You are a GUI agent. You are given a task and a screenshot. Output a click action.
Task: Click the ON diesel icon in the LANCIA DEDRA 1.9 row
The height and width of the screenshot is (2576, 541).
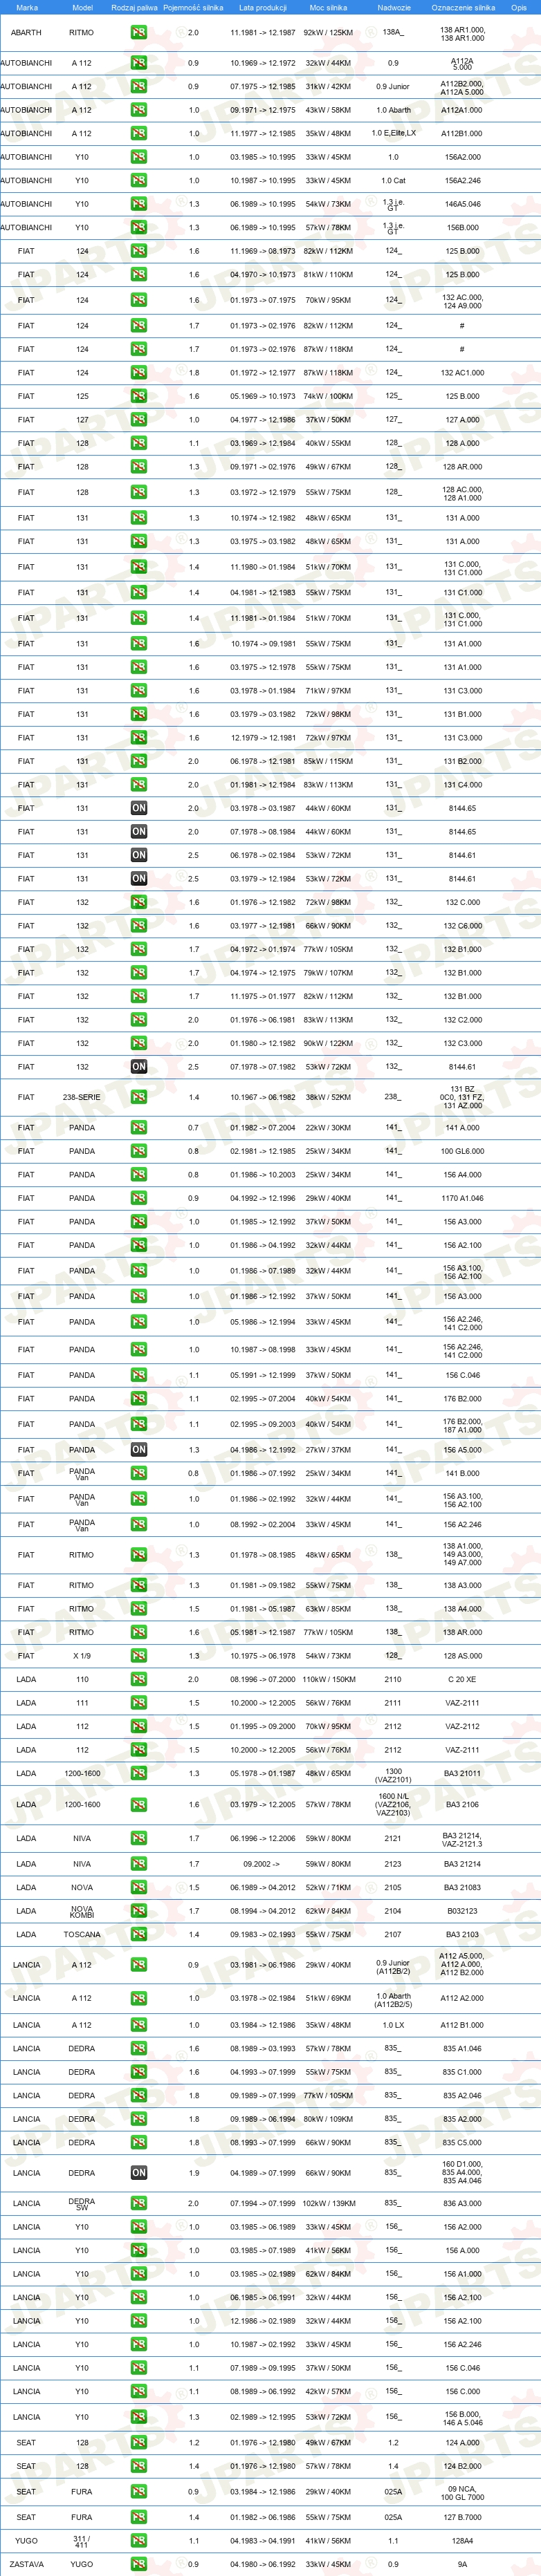(x=138, y=2173)
